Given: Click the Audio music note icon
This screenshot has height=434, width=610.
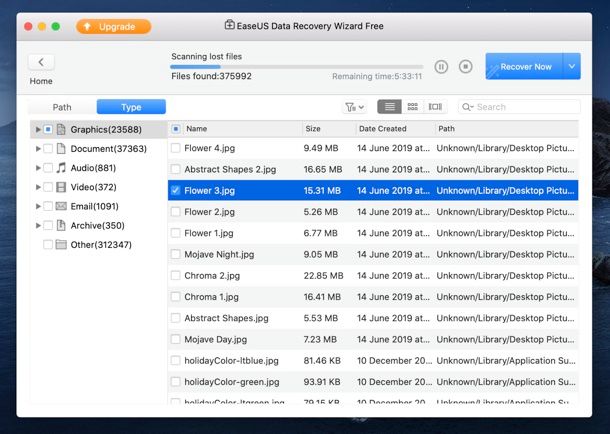Looking at the screenshot, I should tap(61, 168).
